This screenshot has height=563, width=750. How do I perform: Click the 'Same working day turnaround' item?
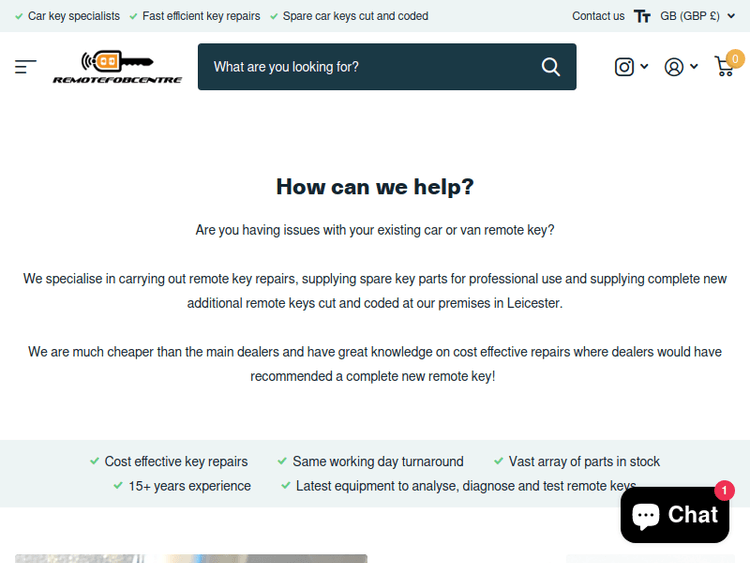pos(377,461)
